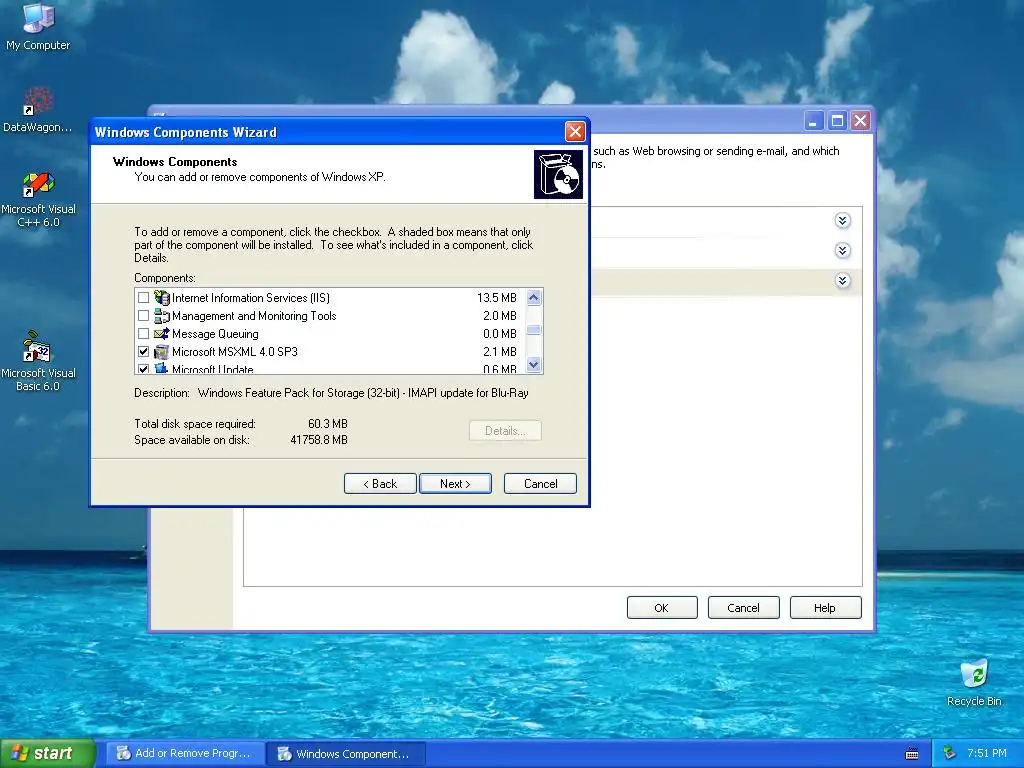Click the components list scrollbar thumb
This screenshot has width=1024, height=768.
pyautogui.click(x=534, y=330)
